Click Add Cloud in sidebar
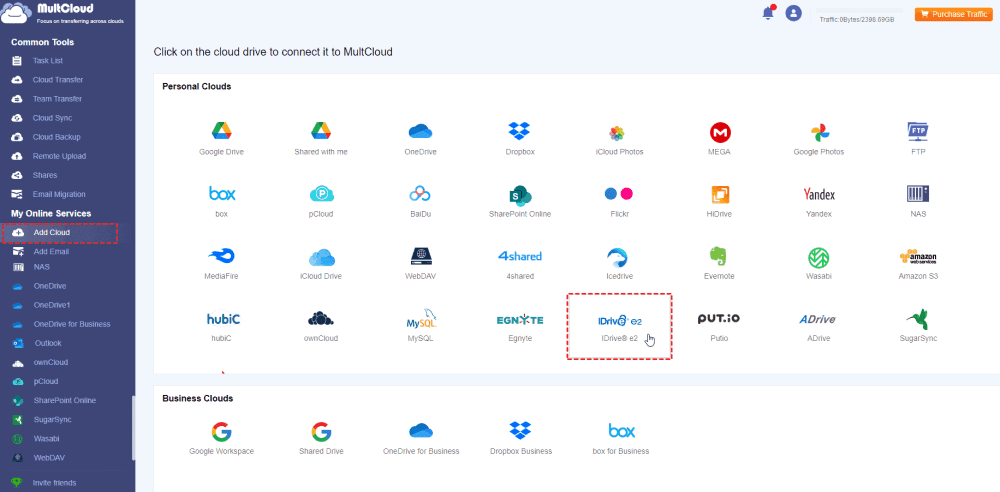 coord(60,233)
